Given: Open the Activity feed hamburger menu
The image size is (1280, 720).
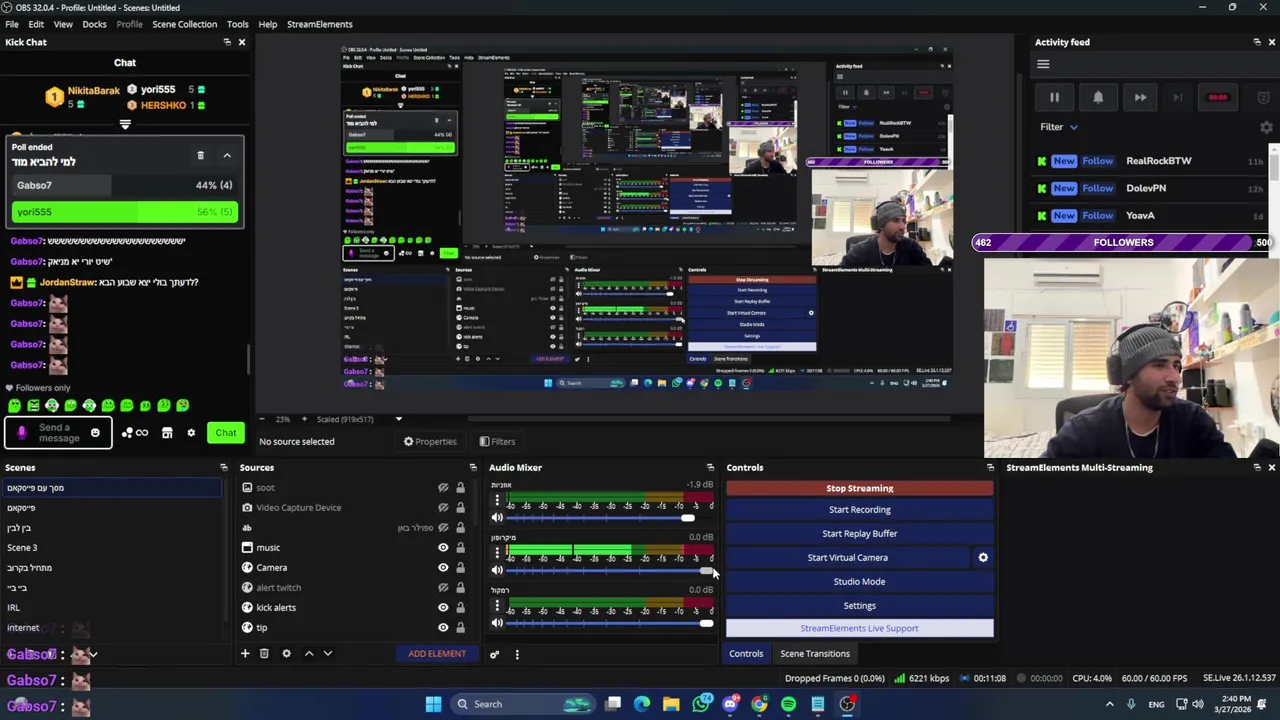Looking at the screenshot, I should [x=1043, y=65].
